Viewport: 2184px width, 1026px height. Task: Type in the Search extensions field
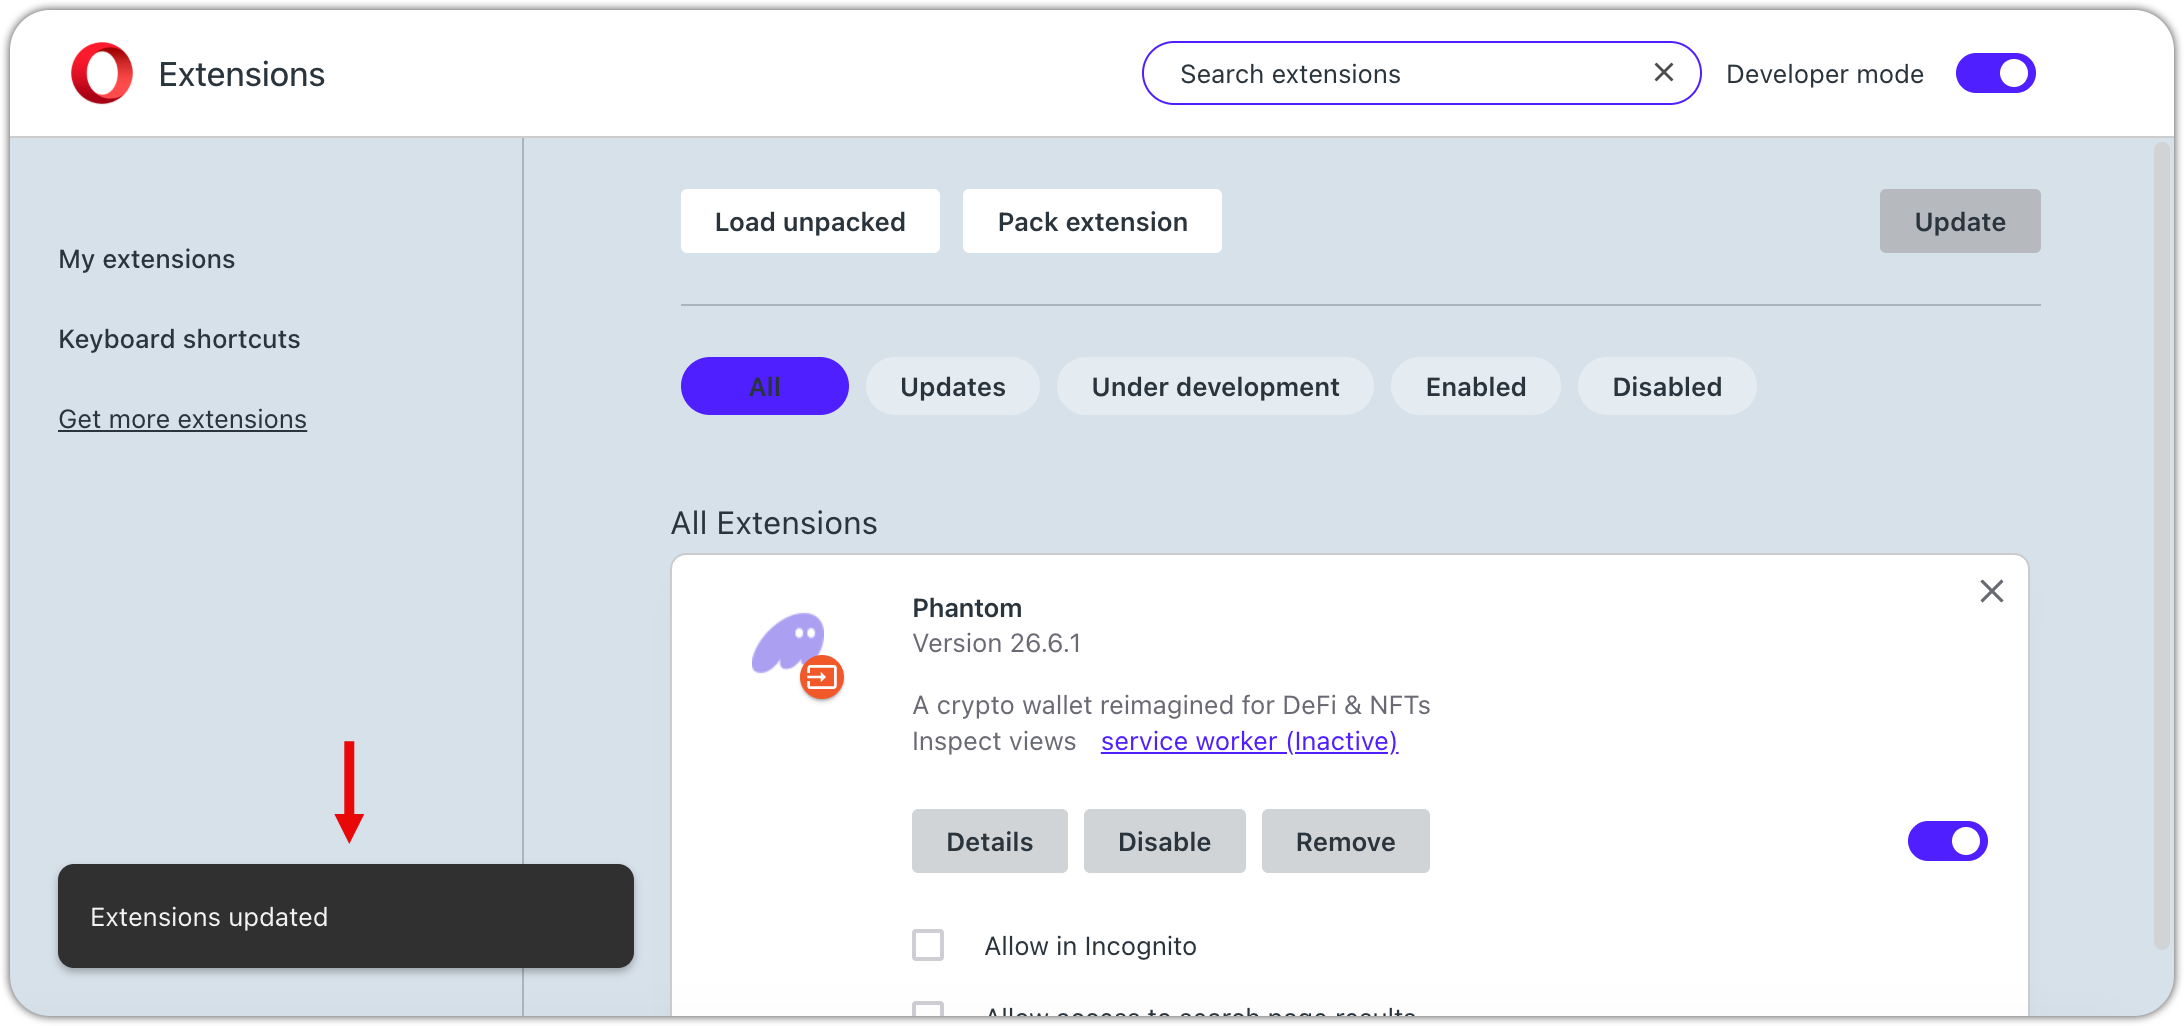[1400, 73]
